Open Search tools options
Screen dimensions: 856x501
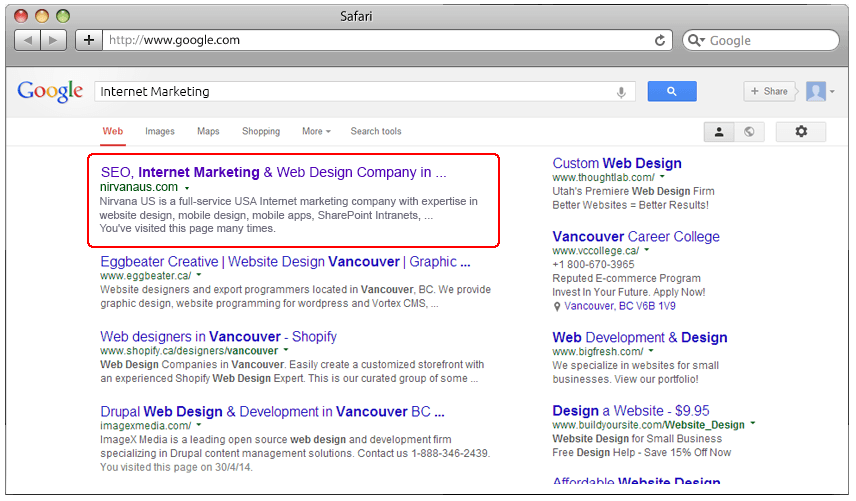pyautogui.click(x=376, y=131)
